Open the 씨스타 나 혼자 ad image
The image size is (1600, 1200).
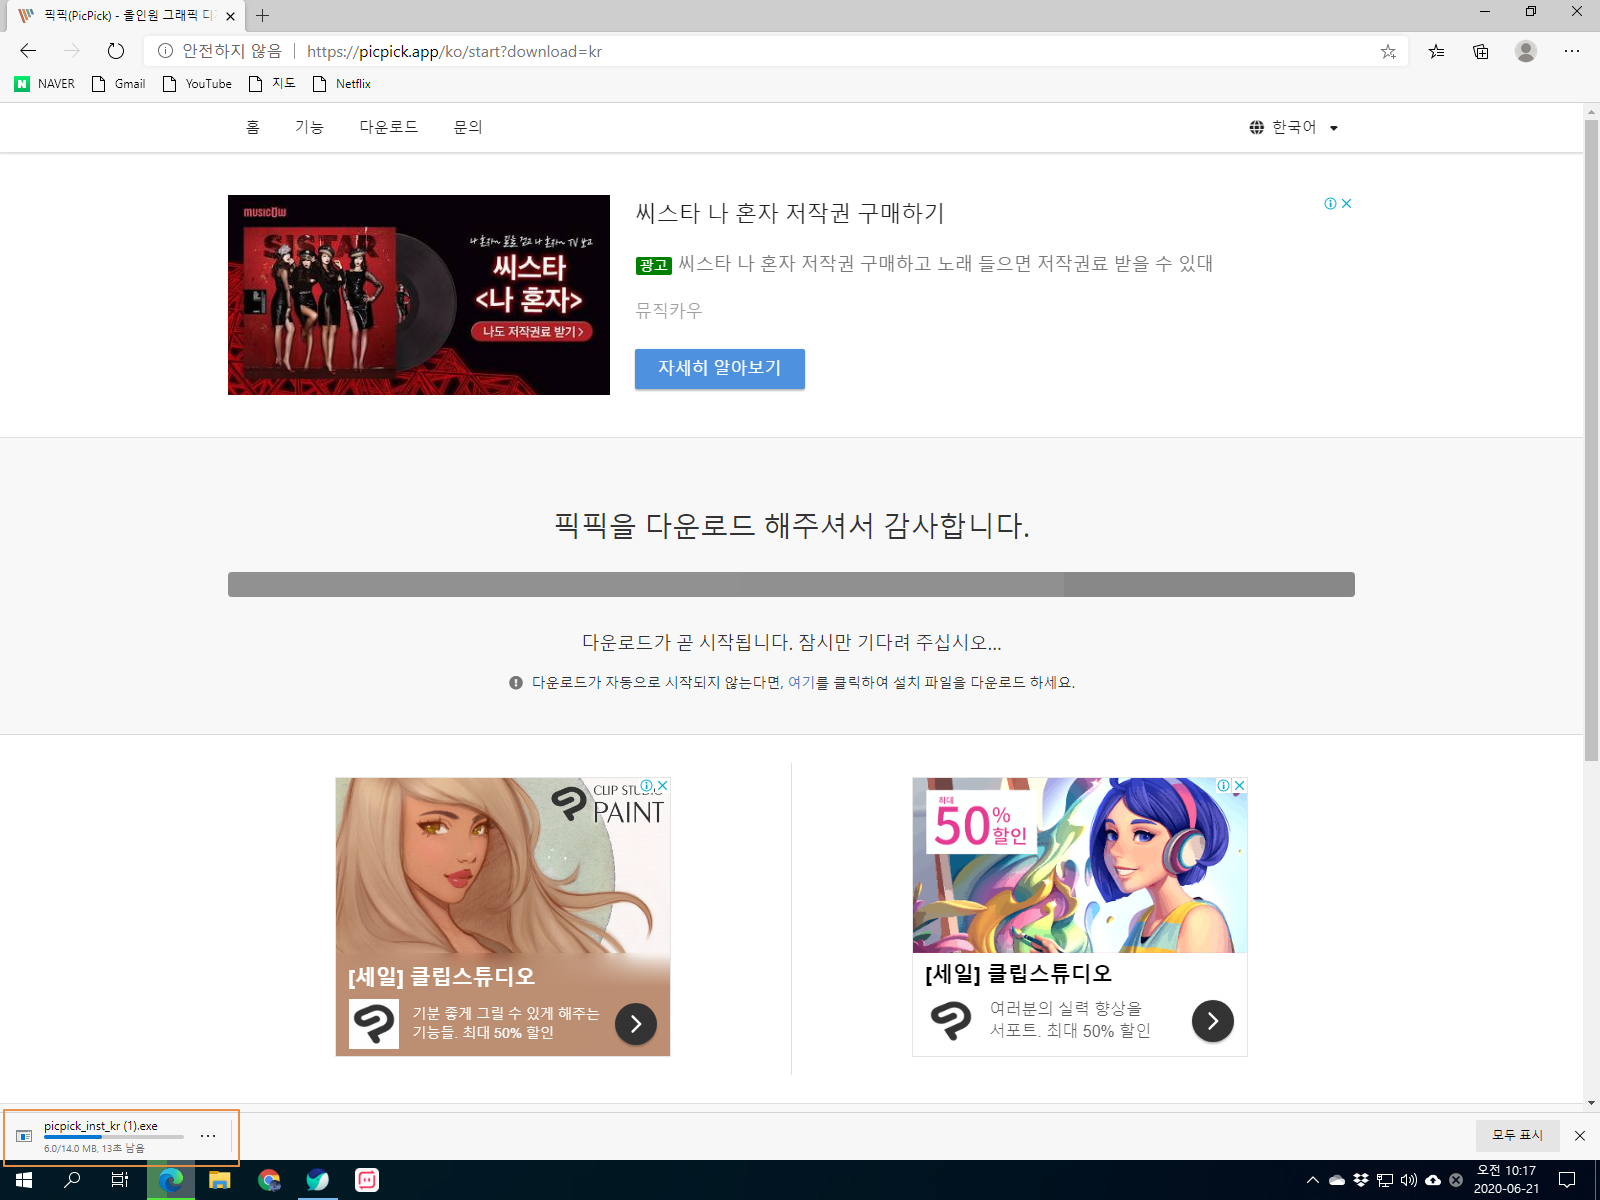pos(419,295)
